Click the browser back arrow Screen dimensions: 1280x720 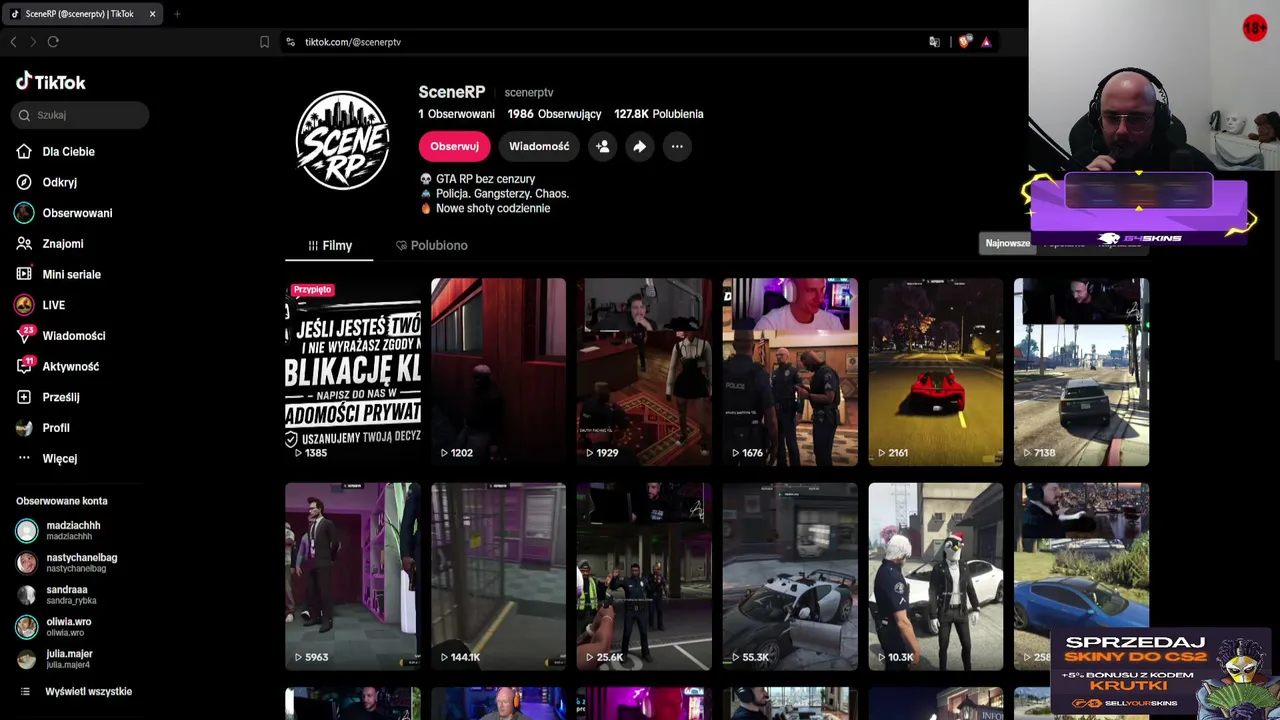(13, 42)
